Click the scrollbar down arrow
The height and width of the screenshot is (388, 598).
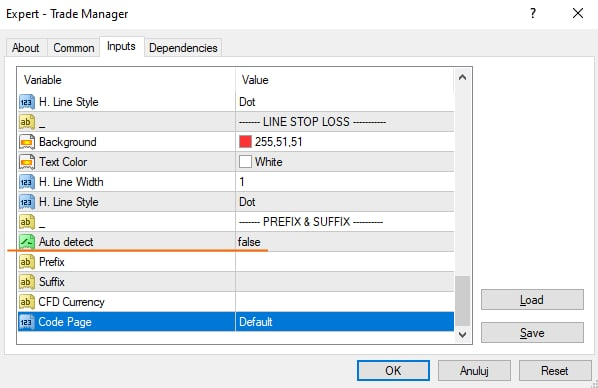[463, 335]
